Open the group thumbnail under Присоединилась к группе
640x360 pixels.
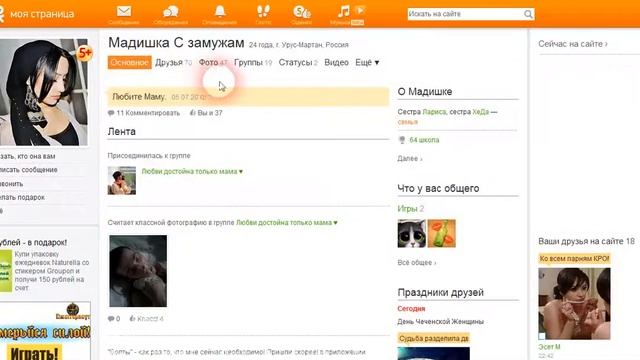click(x=122, y=180)
